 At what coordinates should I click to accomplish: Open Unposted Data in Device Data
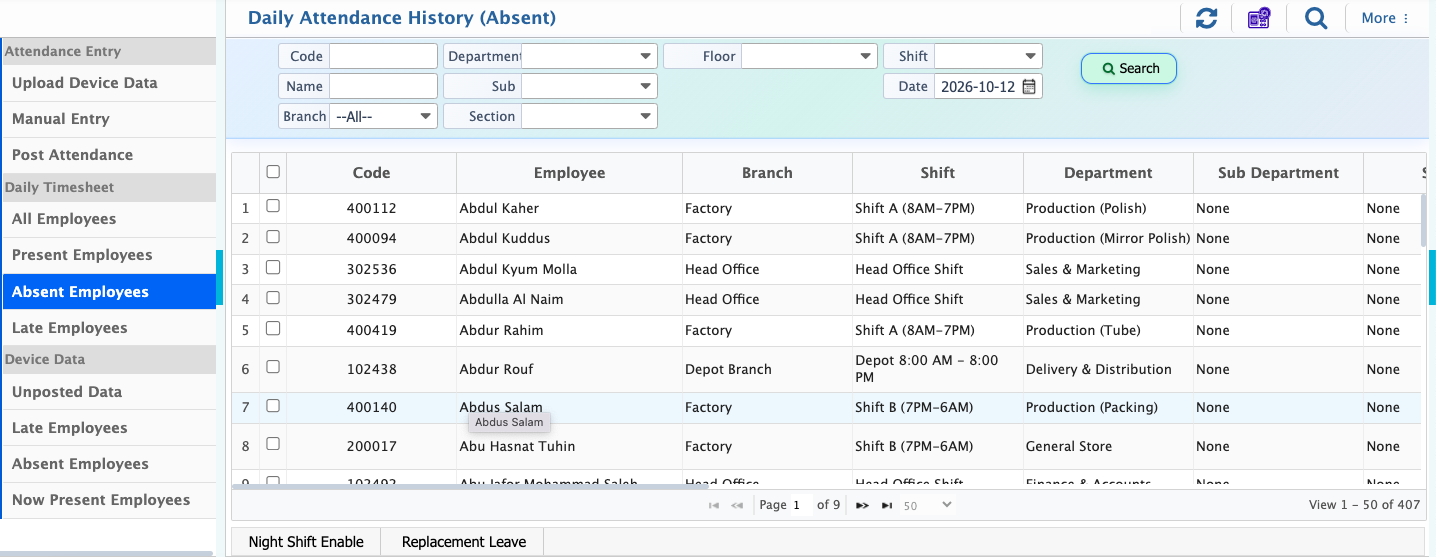(x=109, y=392)
